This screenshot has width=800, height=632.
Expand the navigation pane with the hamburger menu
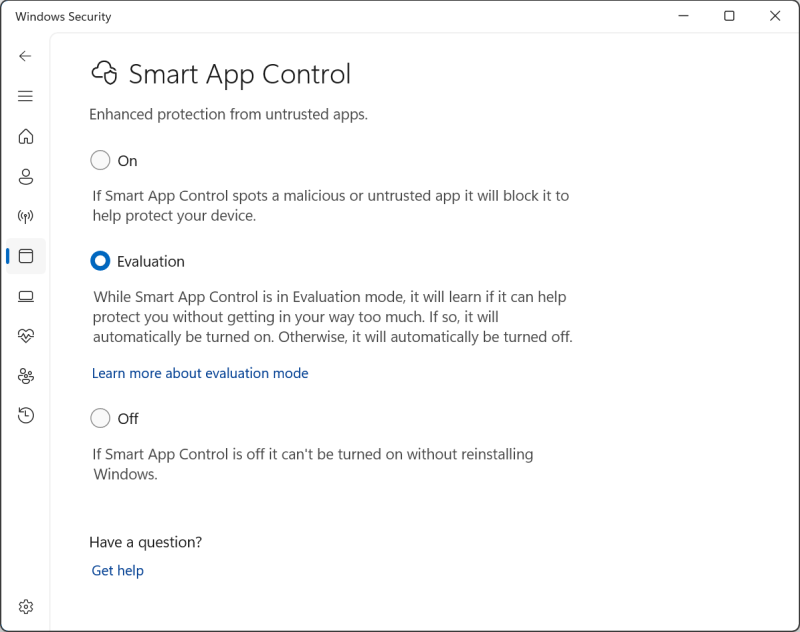coord(25,96)
